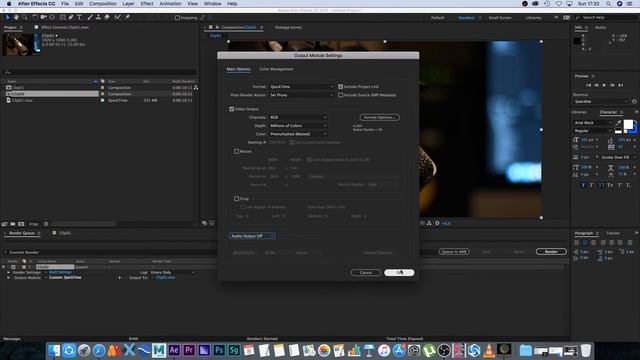Select the Zoom magnifier tool
The height and width of the screenshot is (360, 640).
[x=24, y=17]
